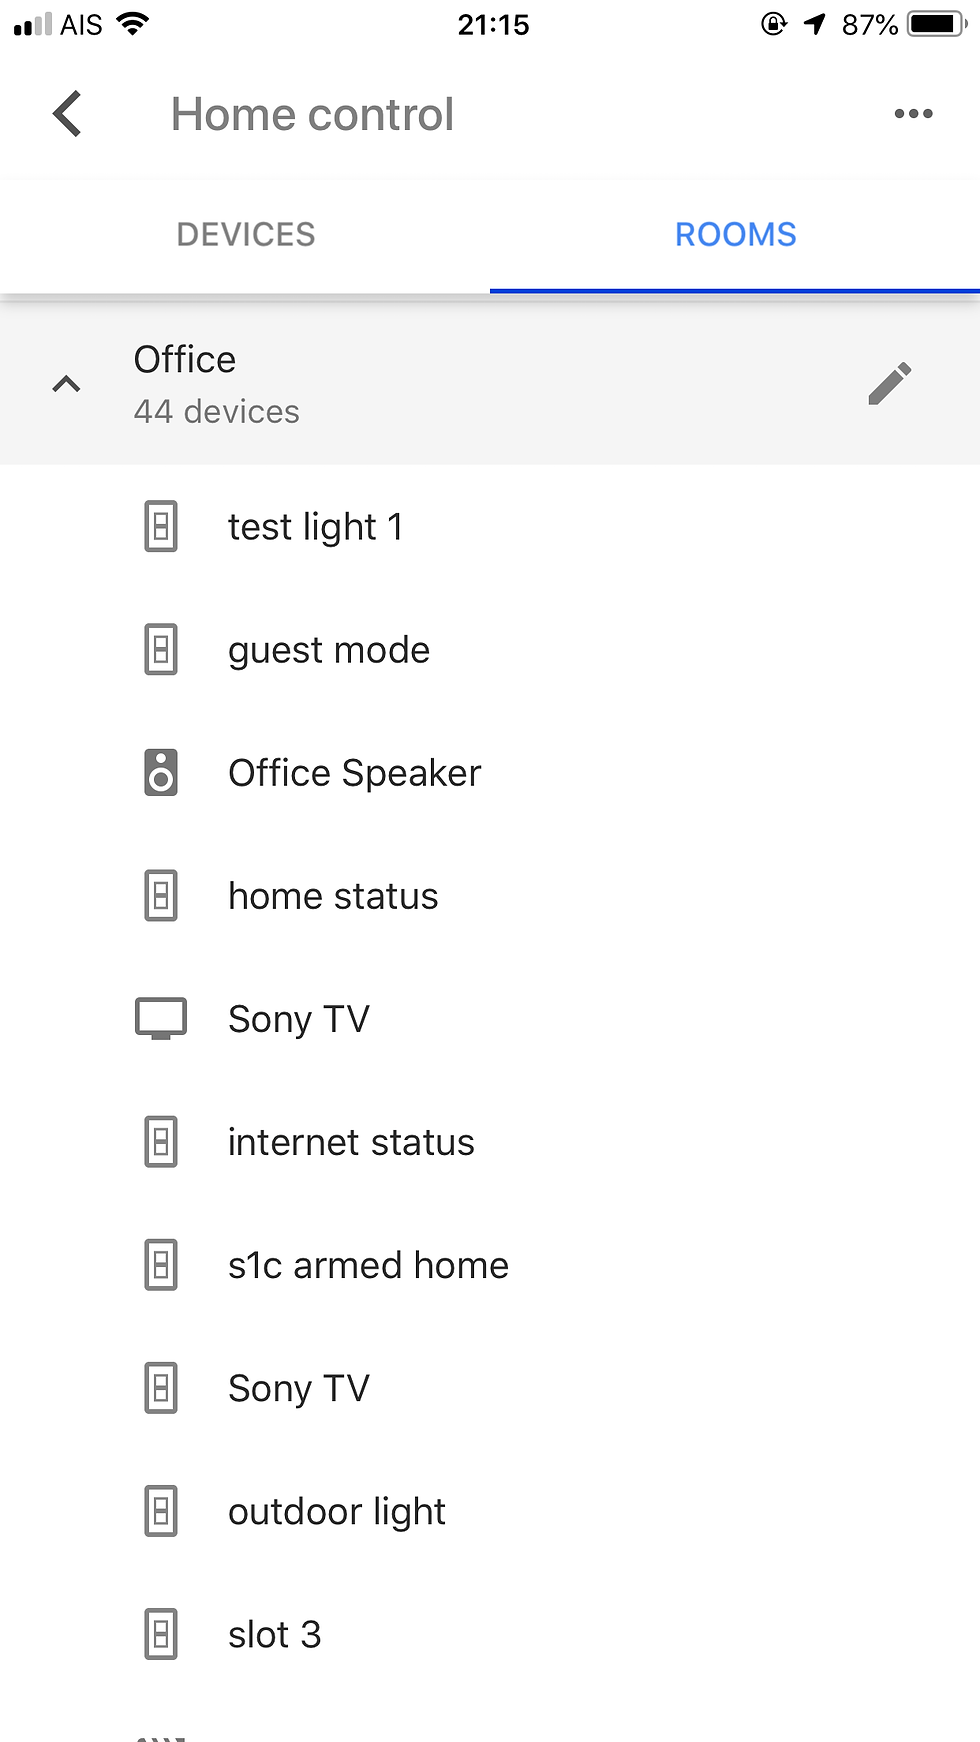Tap the pencil edit icon for Office

click(889, 384)
